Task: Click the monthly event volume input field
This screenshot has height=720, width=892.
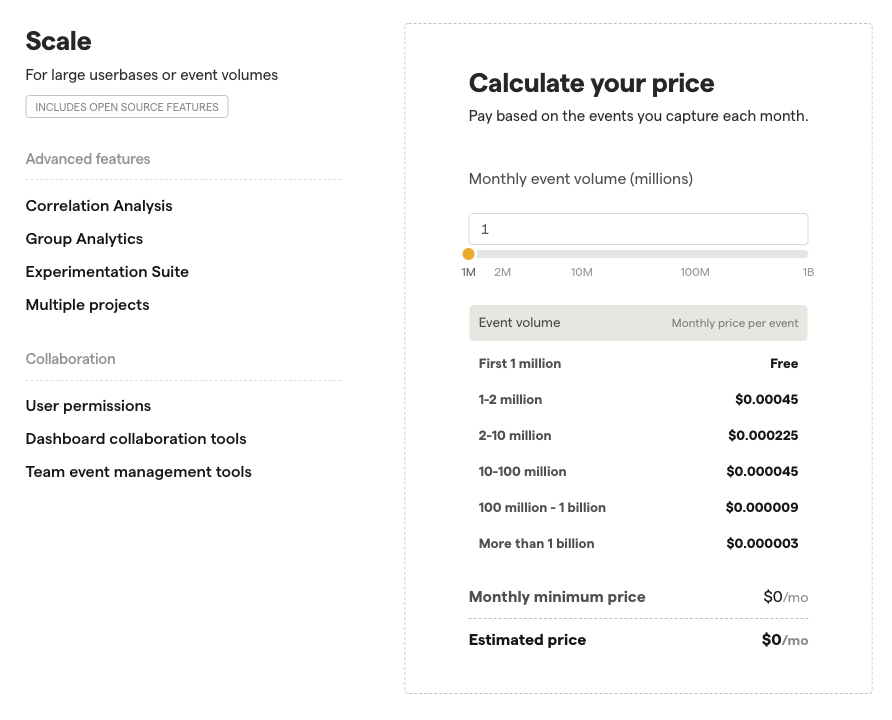Action: (637, 228)
